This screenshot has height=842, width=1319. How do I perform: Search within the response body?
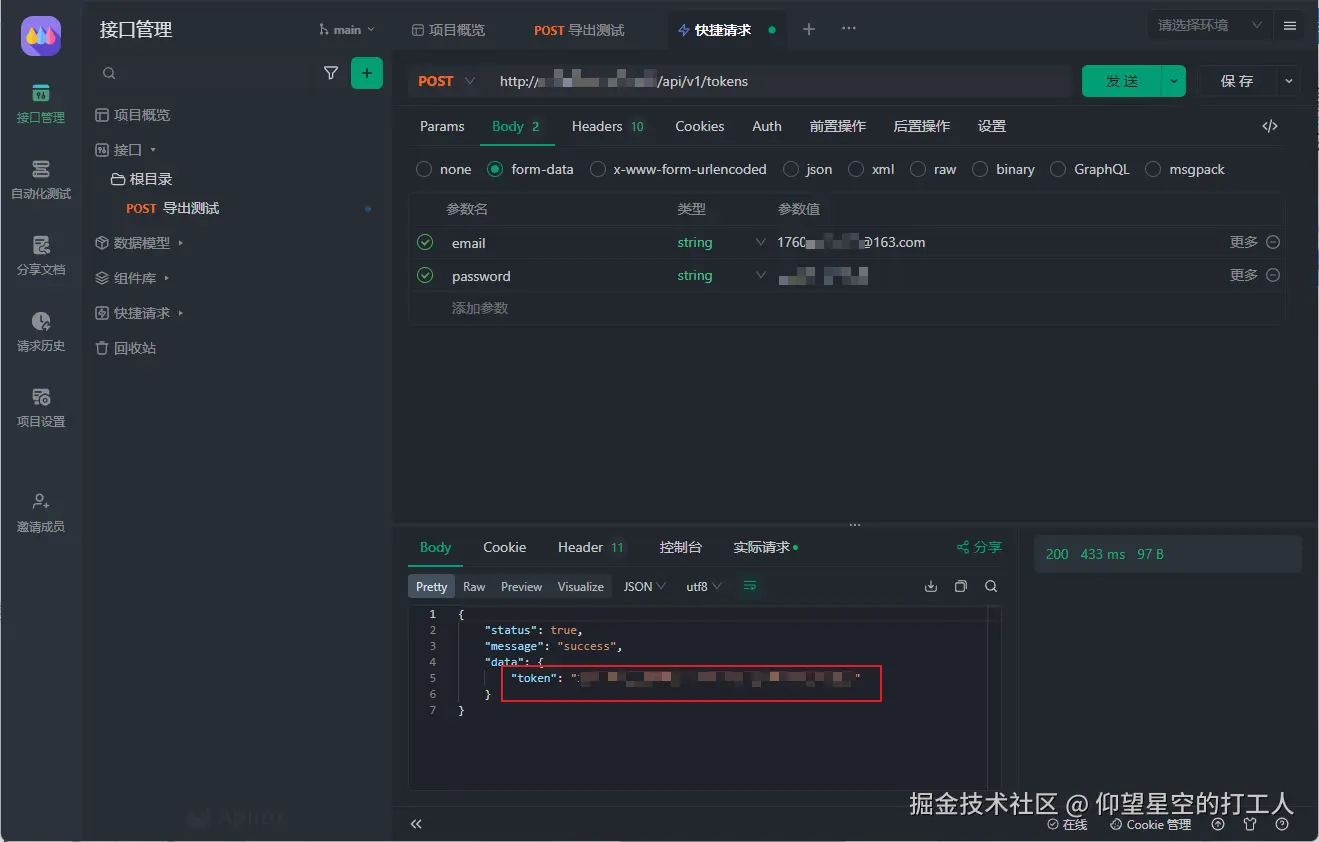coord(991,586)
